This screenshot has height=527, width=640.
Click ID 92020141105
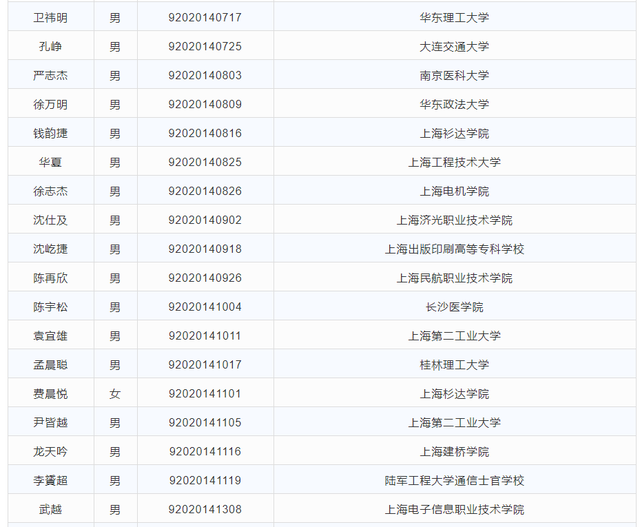tap(205, 422)
